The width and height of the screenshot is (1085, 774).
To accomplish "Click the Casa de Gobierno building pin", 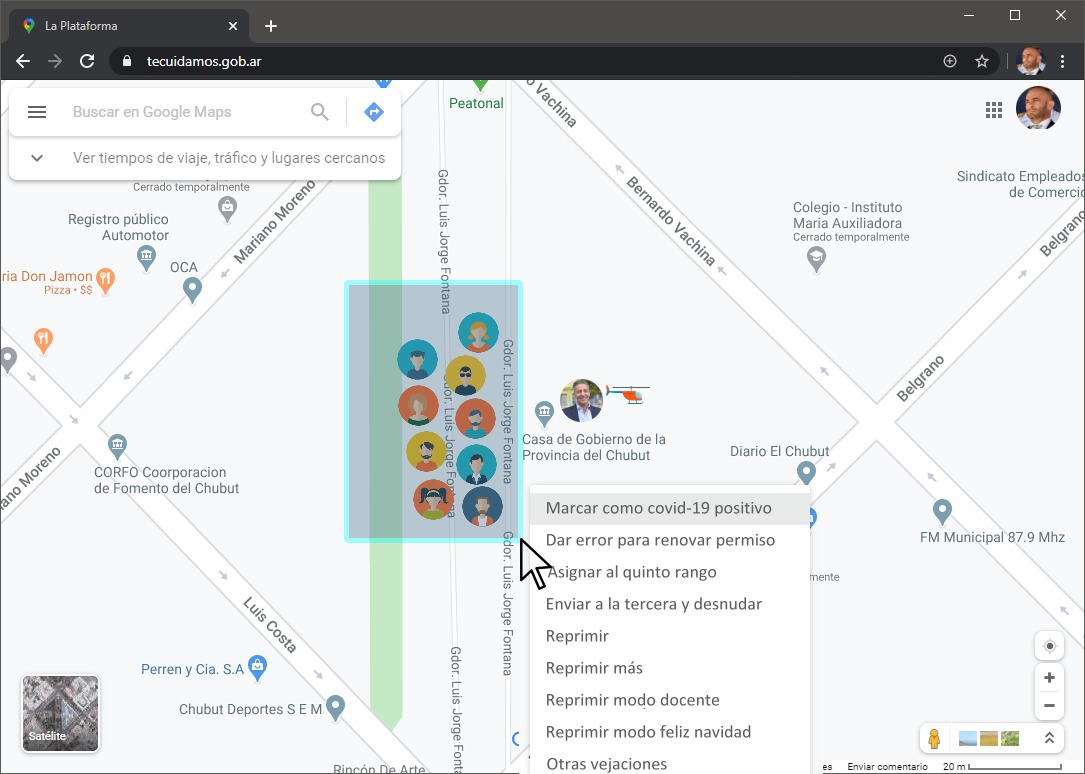I will [544, 414].
